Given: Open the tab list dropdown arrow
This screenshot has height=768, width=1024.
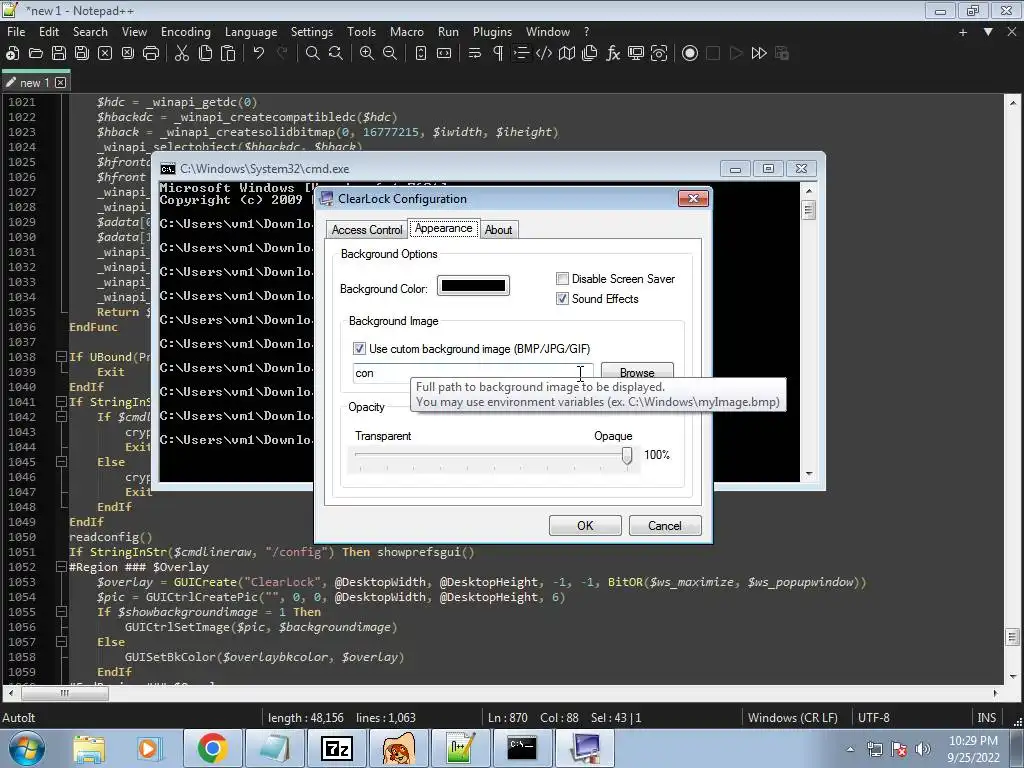Looking at the screenshot, I should coord(988,32).
